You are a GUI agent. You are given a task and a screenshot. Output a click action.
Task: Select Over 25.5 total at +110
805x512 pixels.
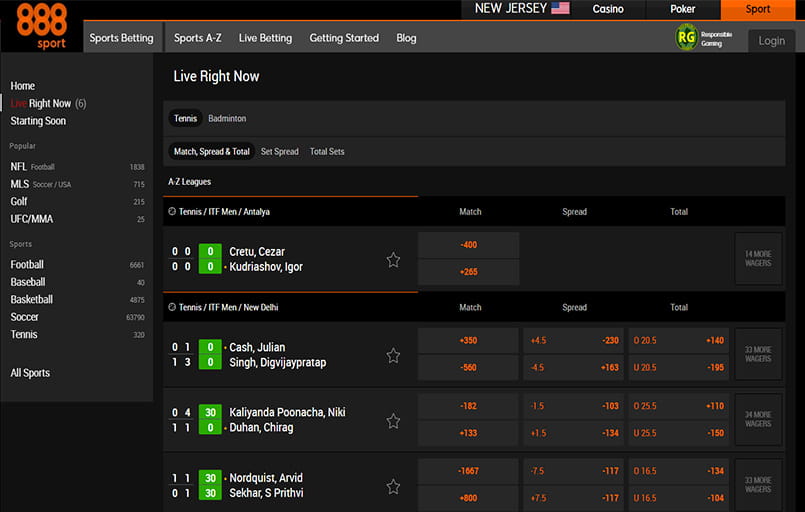coord(679,406)
